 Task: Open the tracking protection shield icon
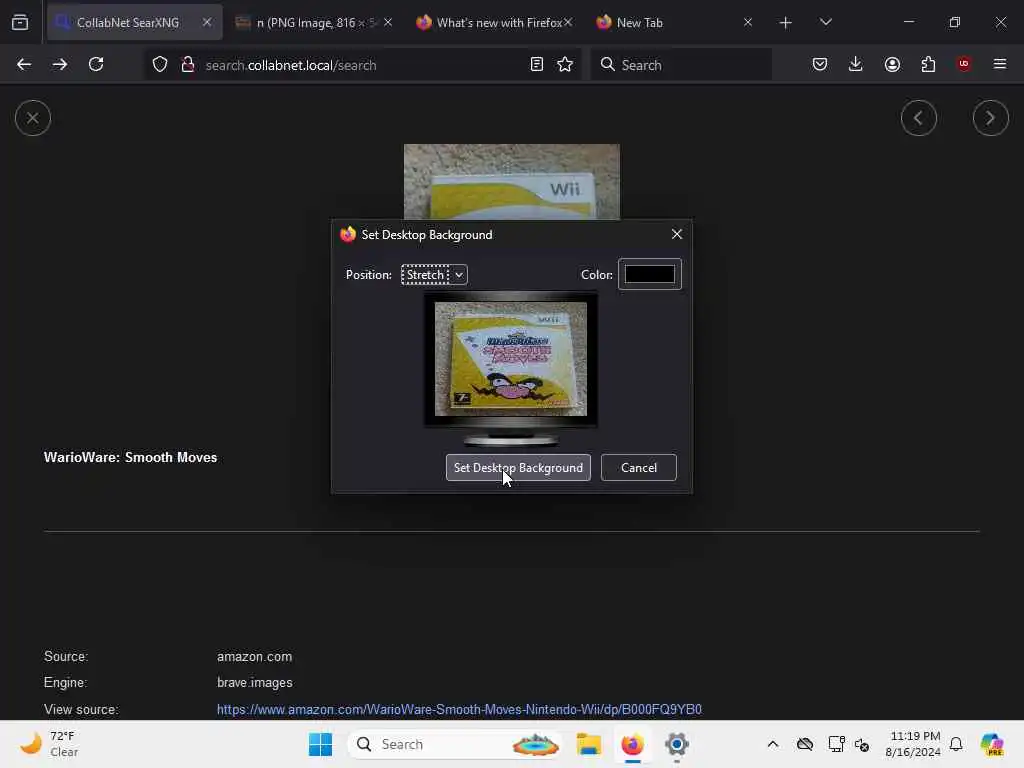[x=160, y=64]
